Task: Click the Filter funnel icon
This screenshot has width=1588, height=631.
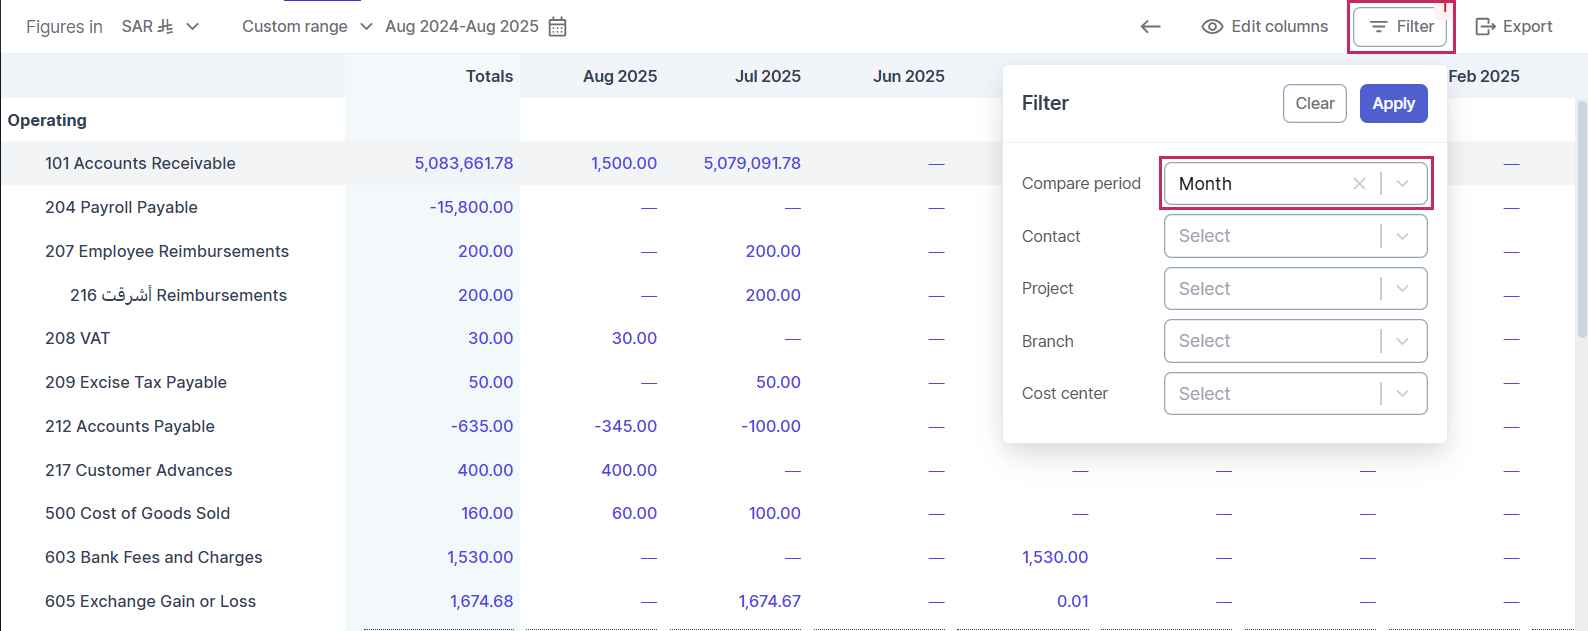Action: pyautogui.click(x=1378, y=27)
